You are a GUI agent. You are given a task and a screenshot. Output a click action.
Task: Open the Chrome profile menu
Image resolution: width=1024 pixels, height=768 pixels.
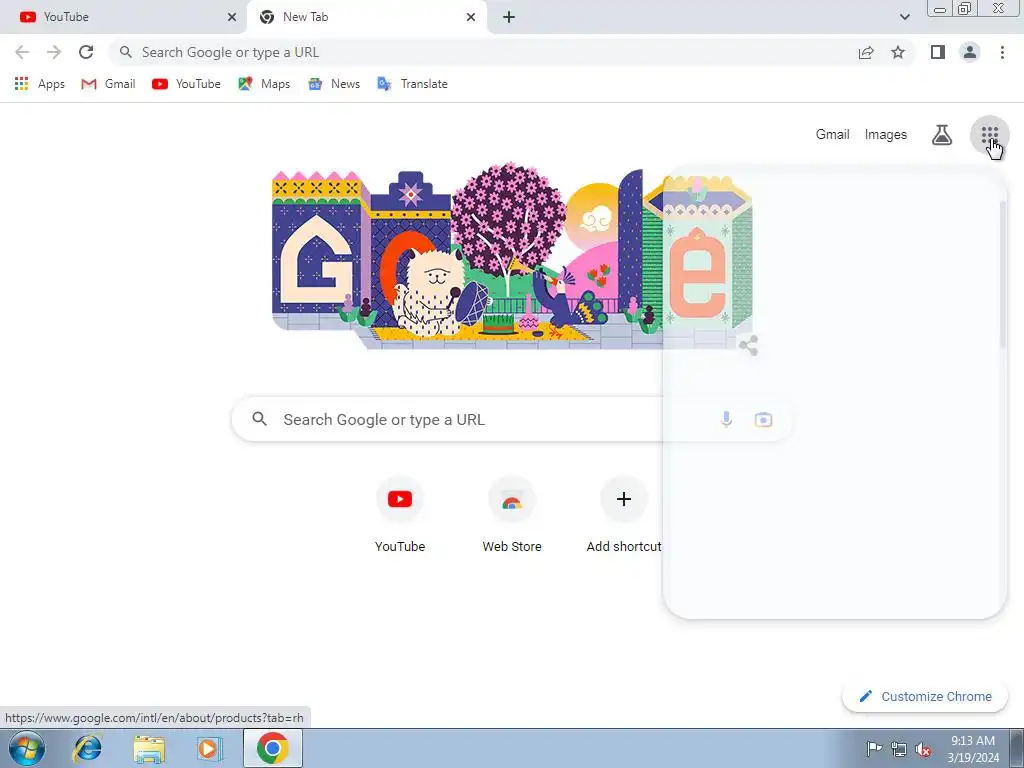pos(970,52)
